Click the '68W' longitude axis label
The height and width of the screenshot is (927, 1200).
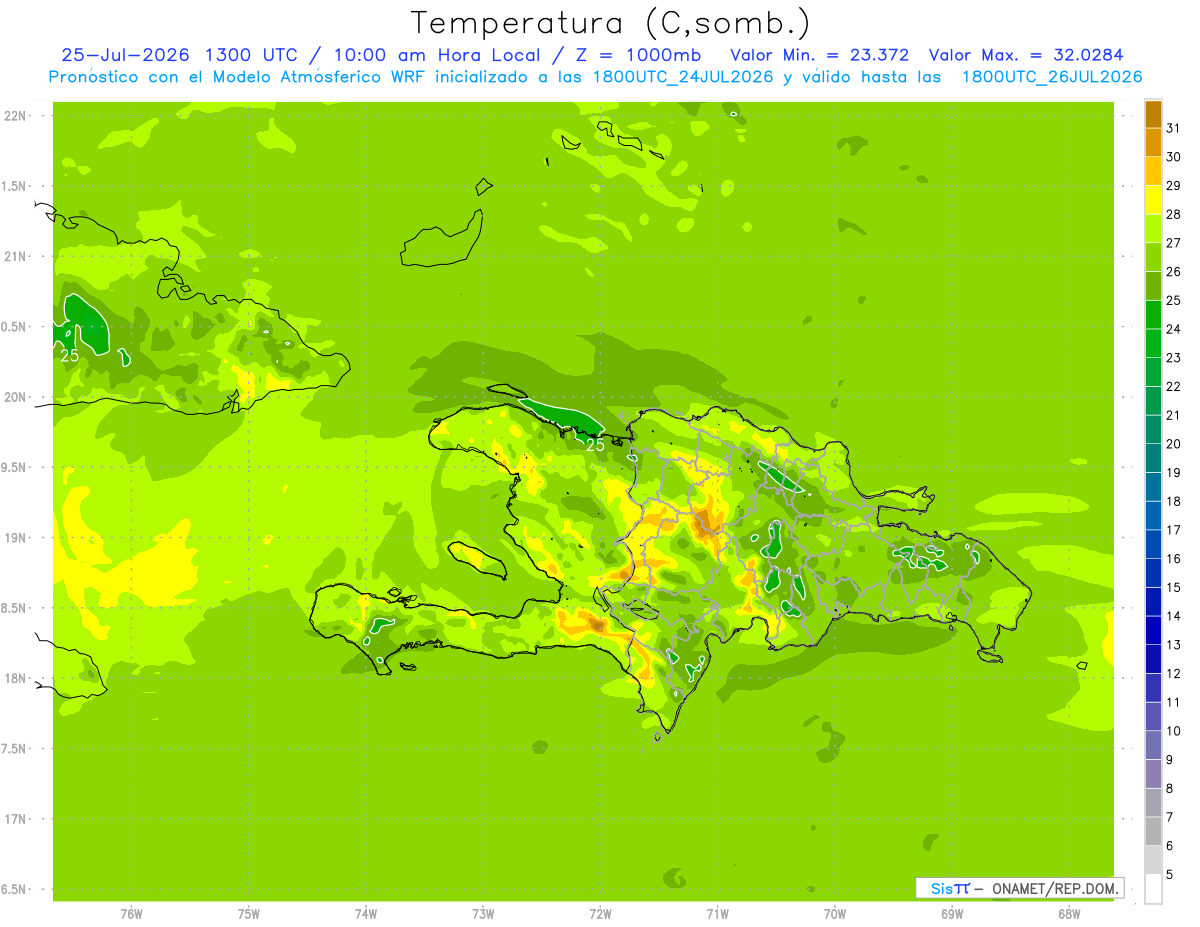pos(1069,914)
